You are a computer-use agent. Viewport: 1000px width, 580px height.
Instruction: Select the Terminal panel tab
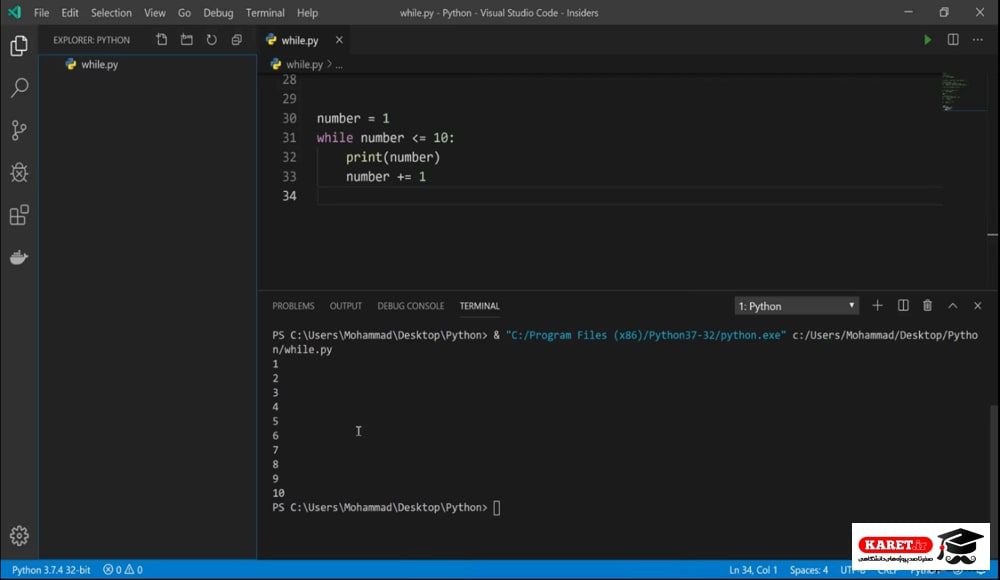(x=480, y=306)
